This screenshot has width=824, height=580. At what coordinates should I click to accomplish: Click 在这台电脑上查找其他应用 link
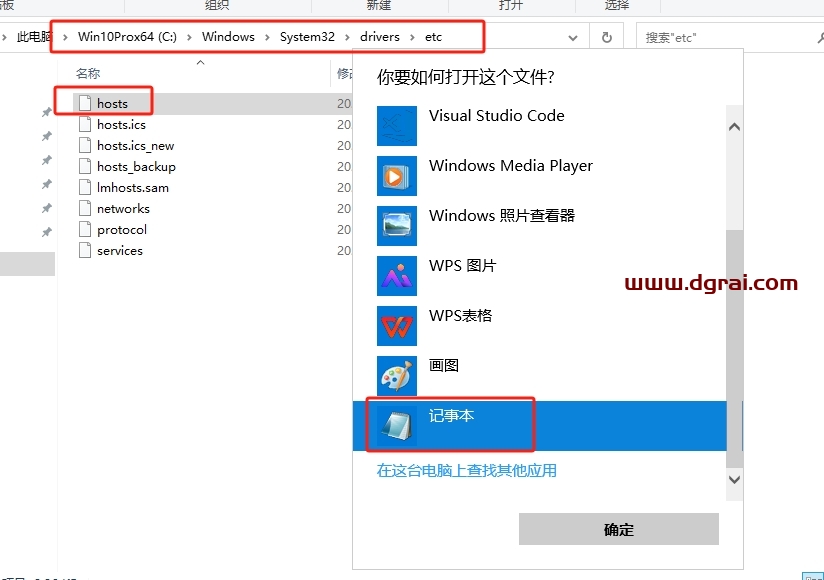click(466, 470)
